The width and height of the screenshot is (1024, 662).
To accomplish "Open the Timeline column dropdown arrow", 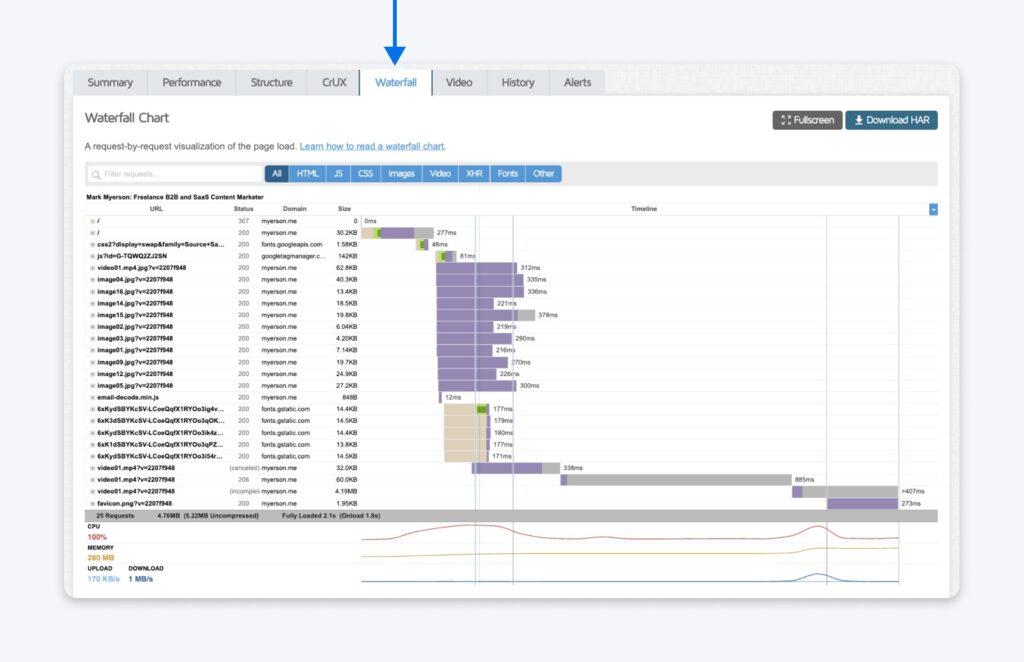I will [932, 209].
